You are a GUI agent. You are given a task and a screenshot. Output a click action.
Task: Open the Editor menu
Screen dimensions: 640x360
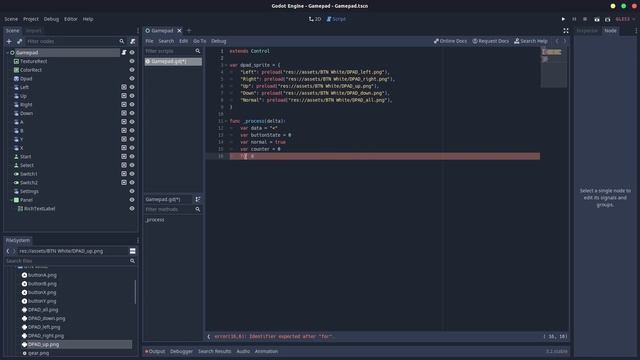point(71,19)
